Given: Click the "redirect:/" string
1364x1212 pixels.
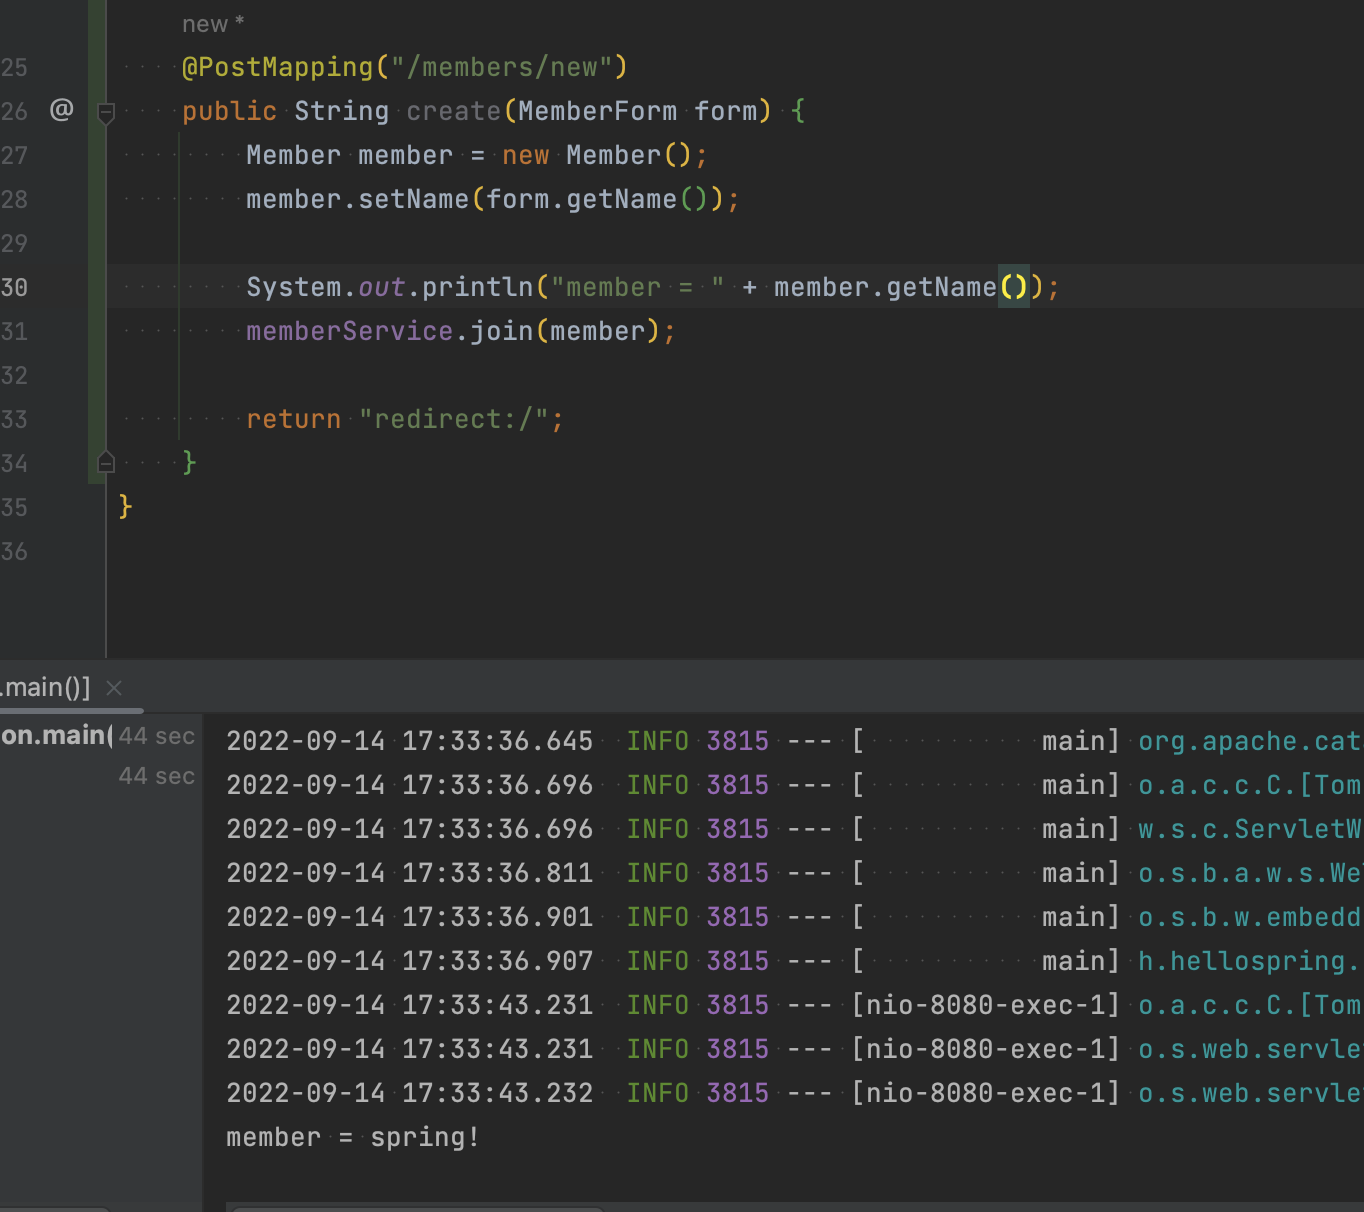Looking at the screenshot, I should pyautogui.click(x=453, y=419).
